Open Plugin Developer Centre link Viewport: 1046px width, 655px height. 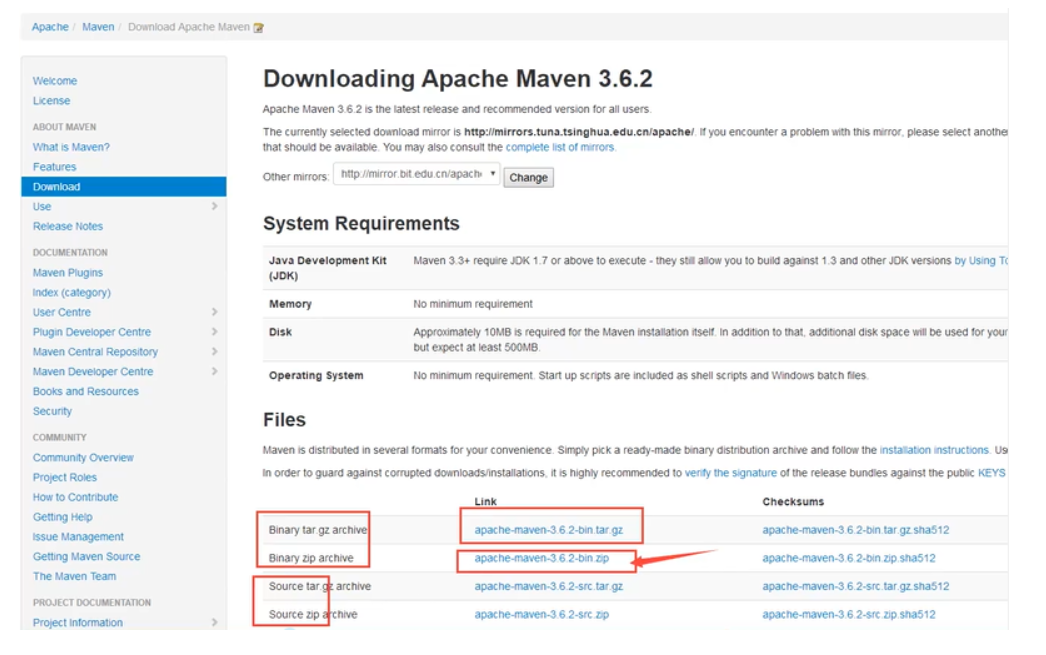(91, 332)
